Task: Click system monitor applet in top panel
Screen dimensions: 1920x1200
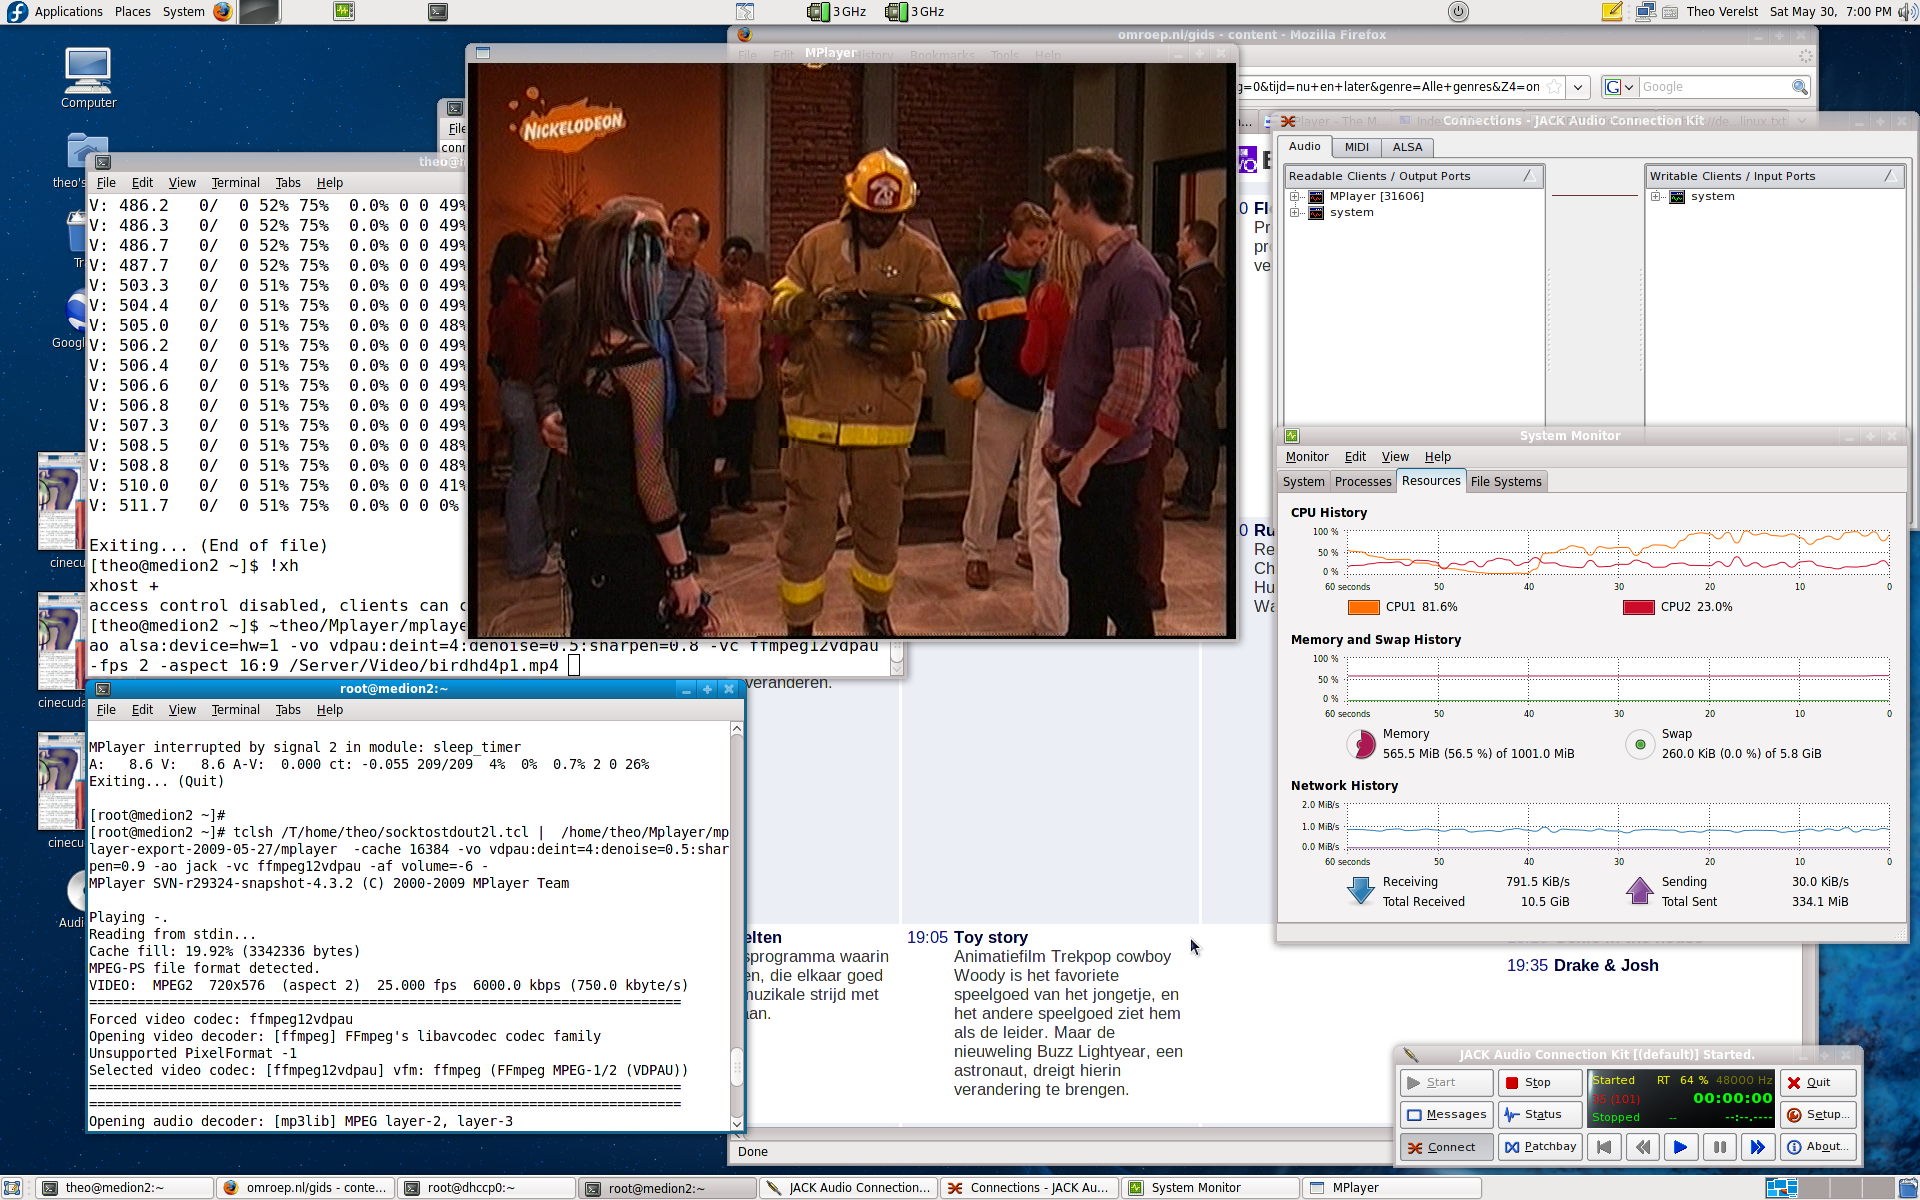Action: 344,12
